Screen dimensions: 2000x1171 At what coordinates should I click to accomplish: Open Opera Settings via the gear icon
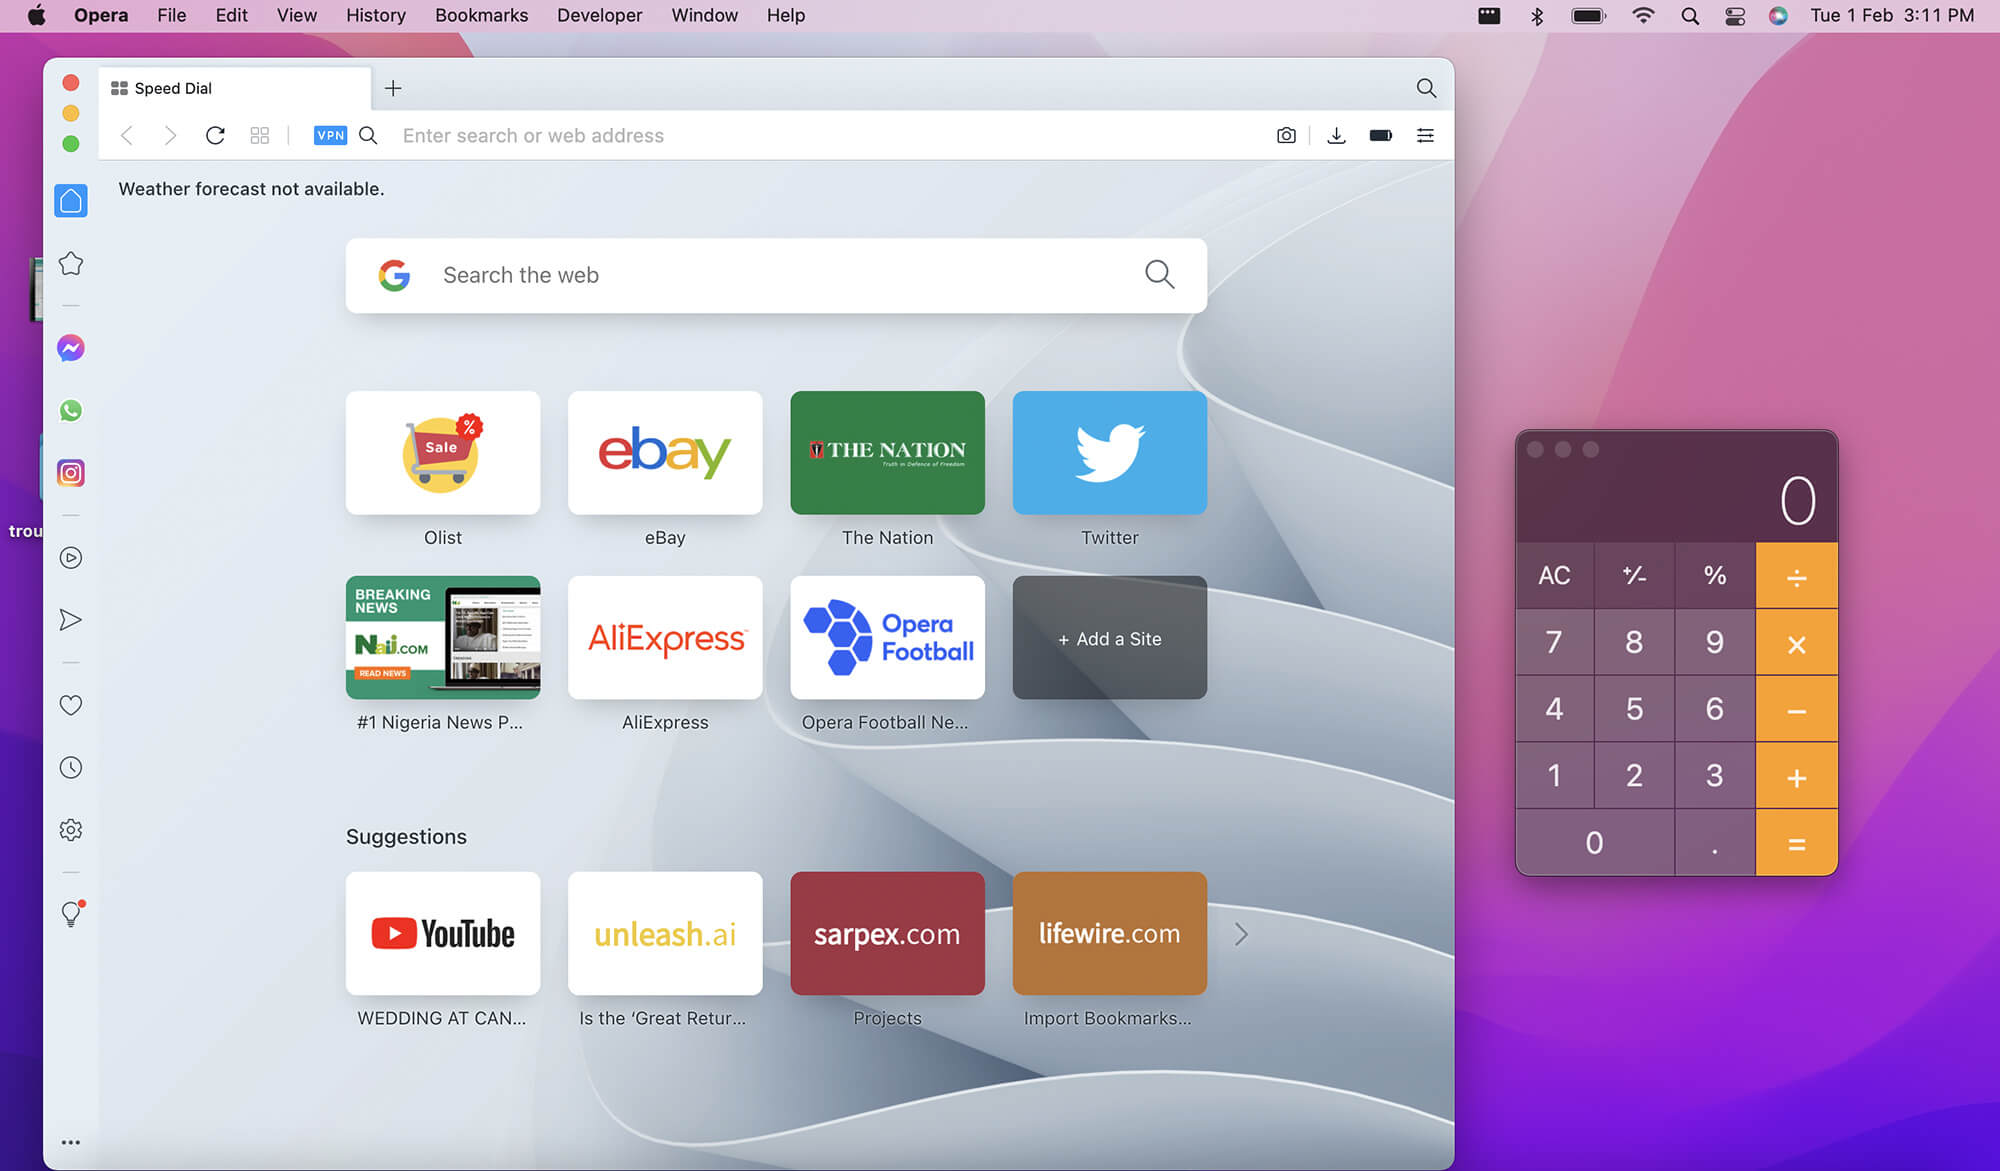70,829
